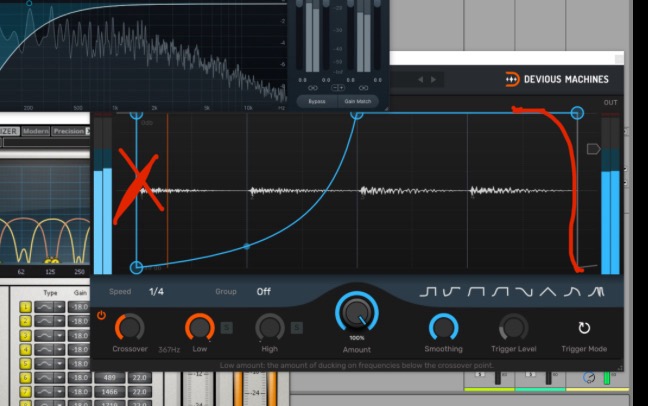Toggle EQ band 6 yellow button

pos(25,377)
